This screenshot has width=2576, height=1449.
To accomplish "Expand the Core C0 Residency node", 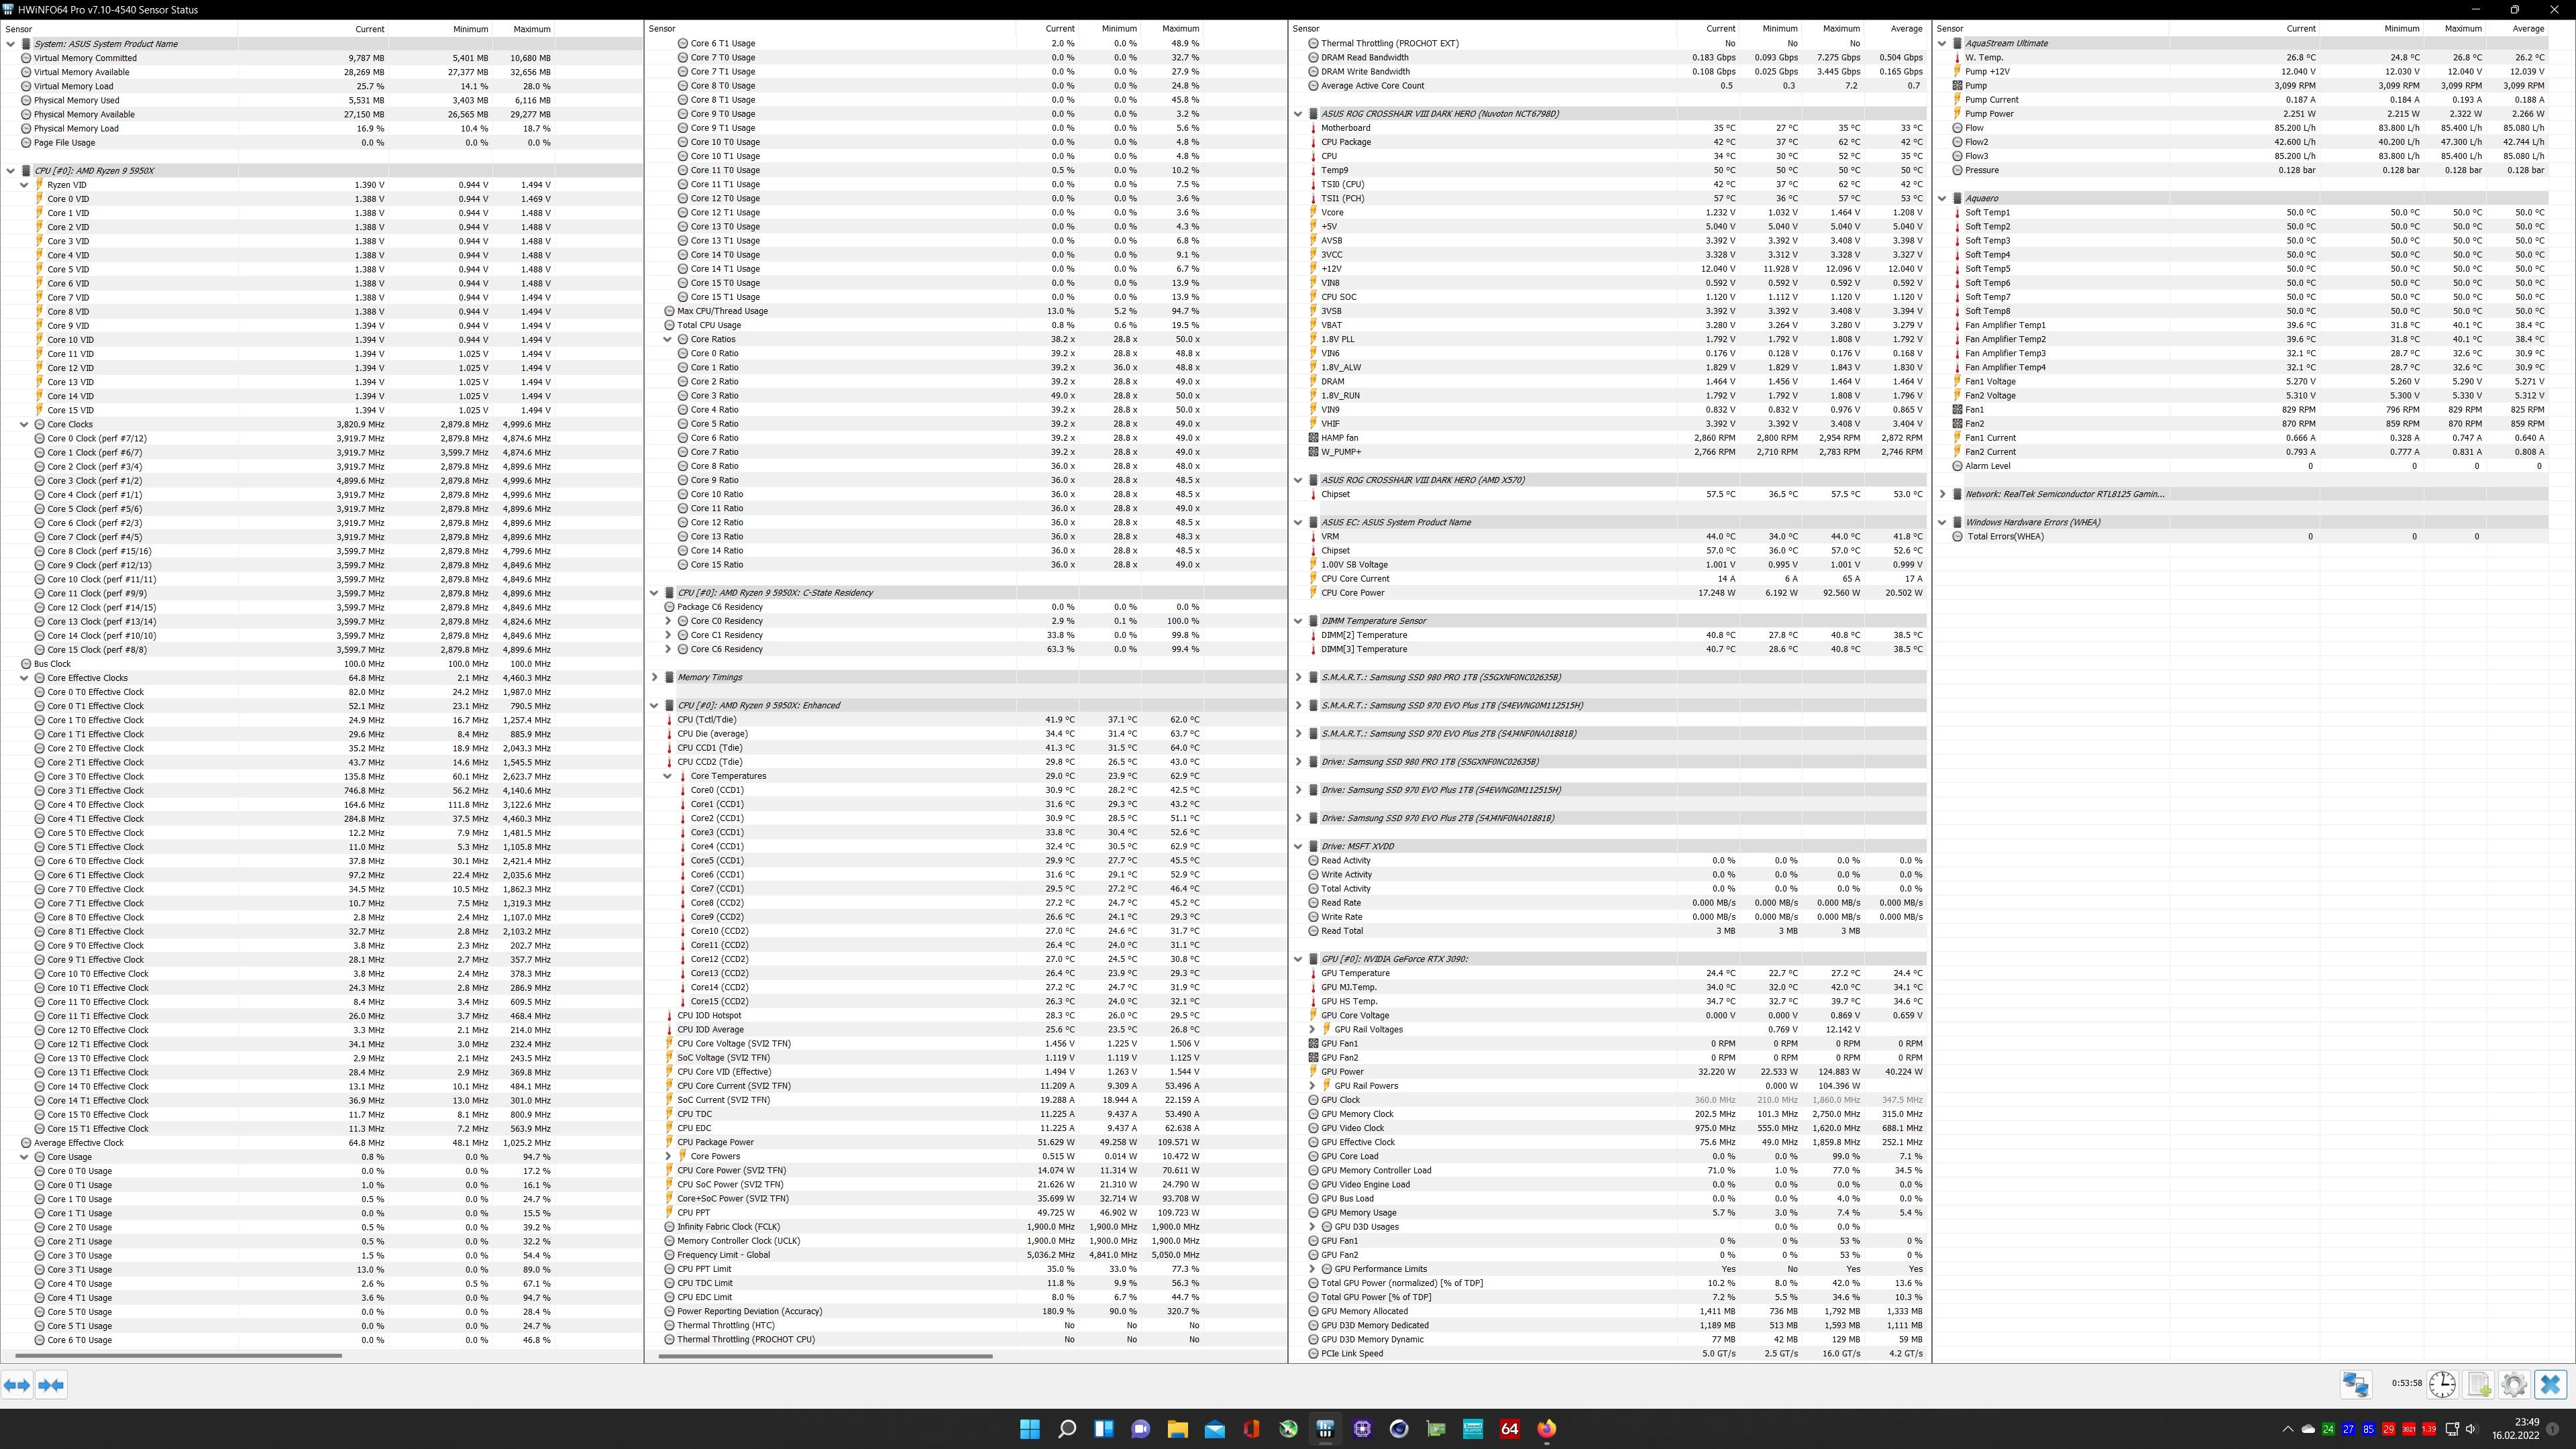I will pyautogui.click(x=668, y=621).
